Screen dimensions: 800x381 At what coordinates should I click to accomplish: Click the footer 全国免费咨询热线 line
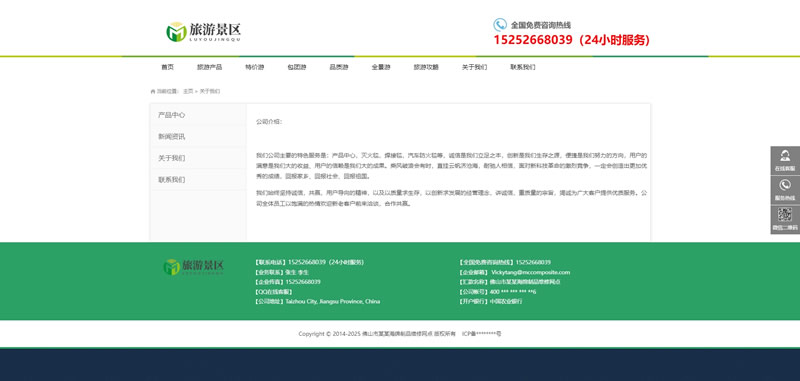[x=505, y=262]
